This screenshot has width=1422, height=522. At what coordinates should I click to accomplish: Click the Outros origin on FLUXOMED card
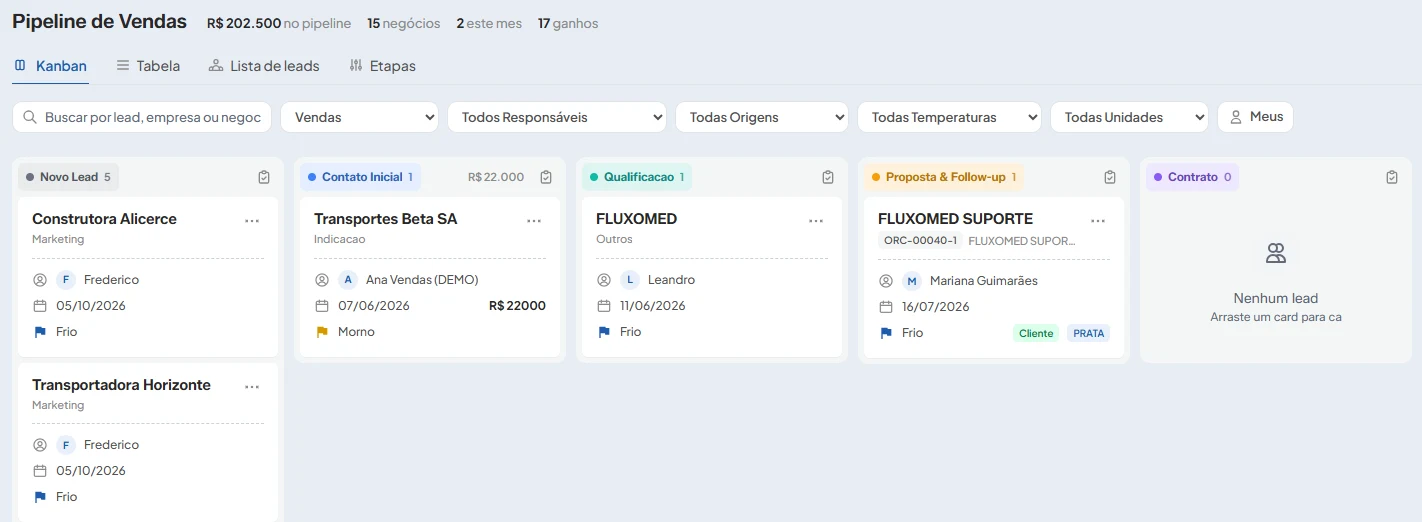[x=613, y=239]
